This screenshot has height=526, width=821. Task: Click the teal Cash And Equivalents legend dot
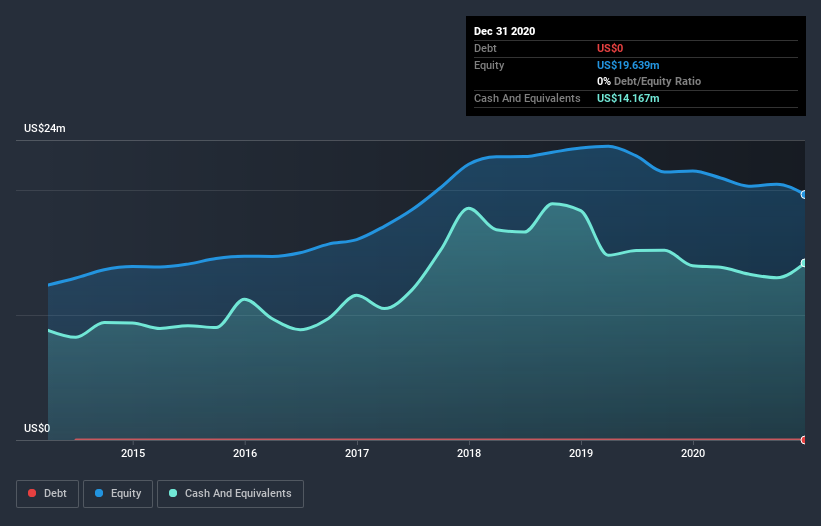pos(173,493)
